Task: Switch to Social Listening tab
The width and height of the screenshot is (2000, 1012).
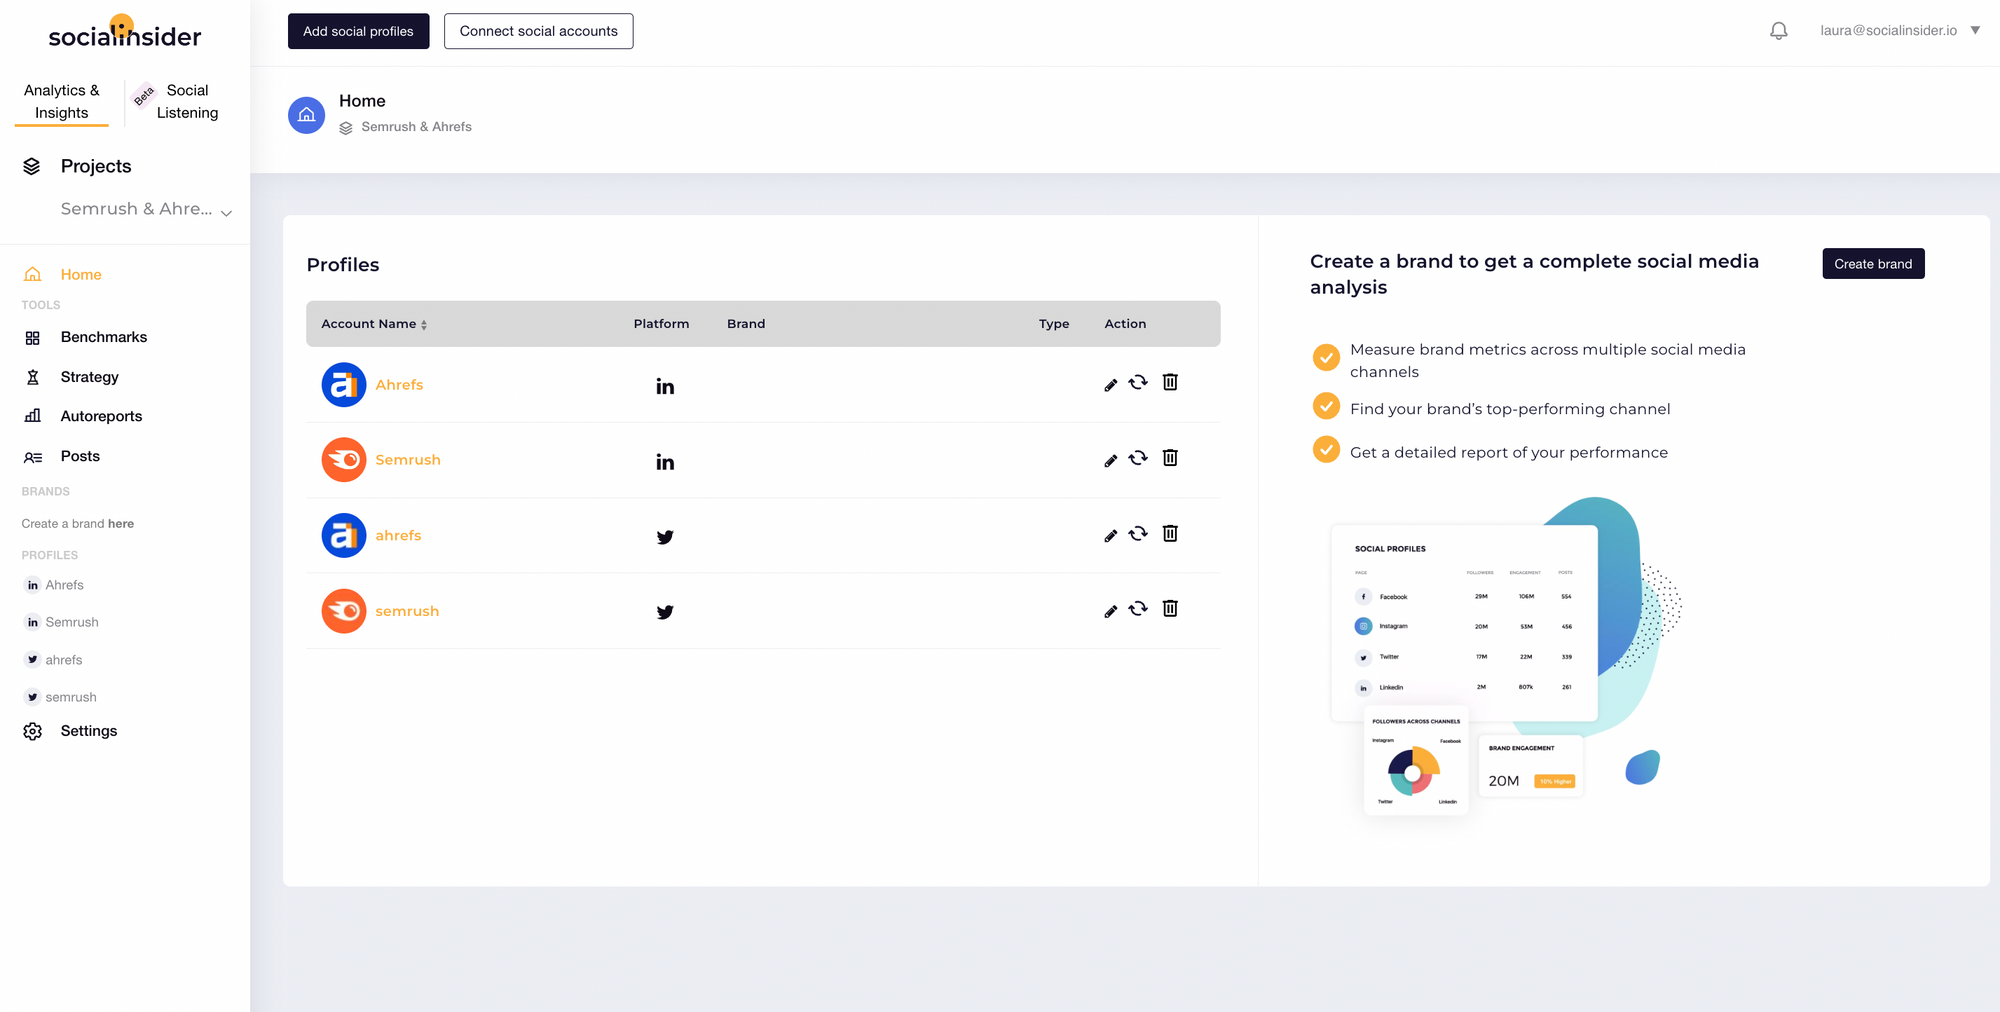Action: 187,102
